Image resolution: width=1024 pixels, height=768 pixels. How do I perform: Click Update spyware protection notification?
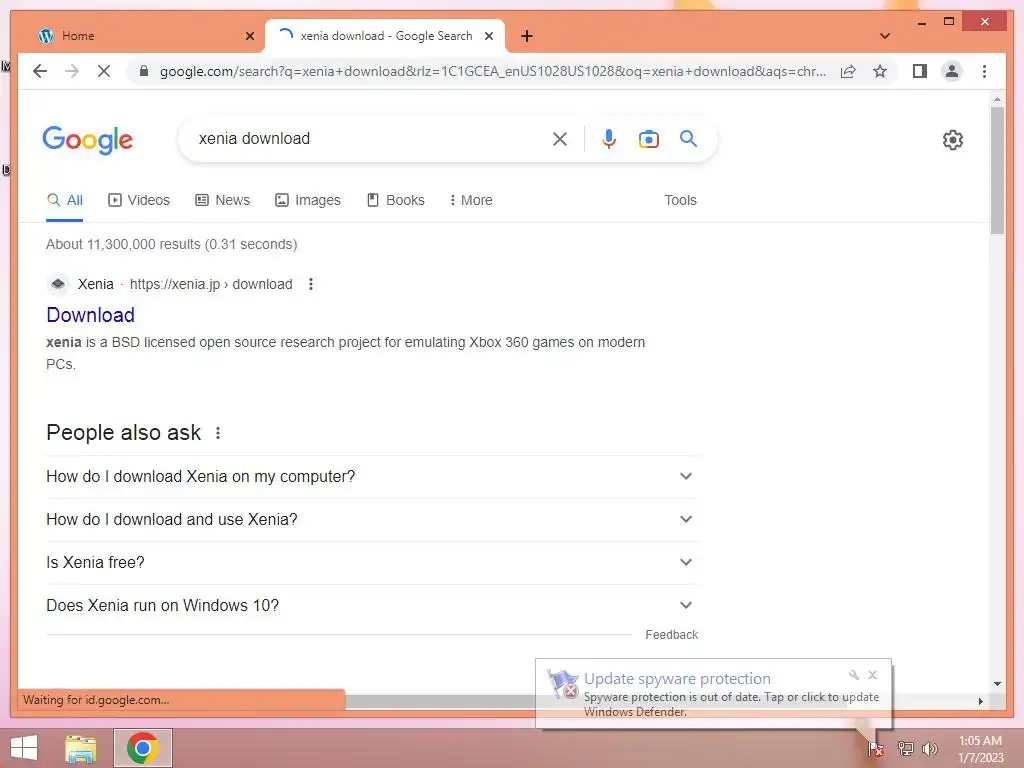[713, 694]
